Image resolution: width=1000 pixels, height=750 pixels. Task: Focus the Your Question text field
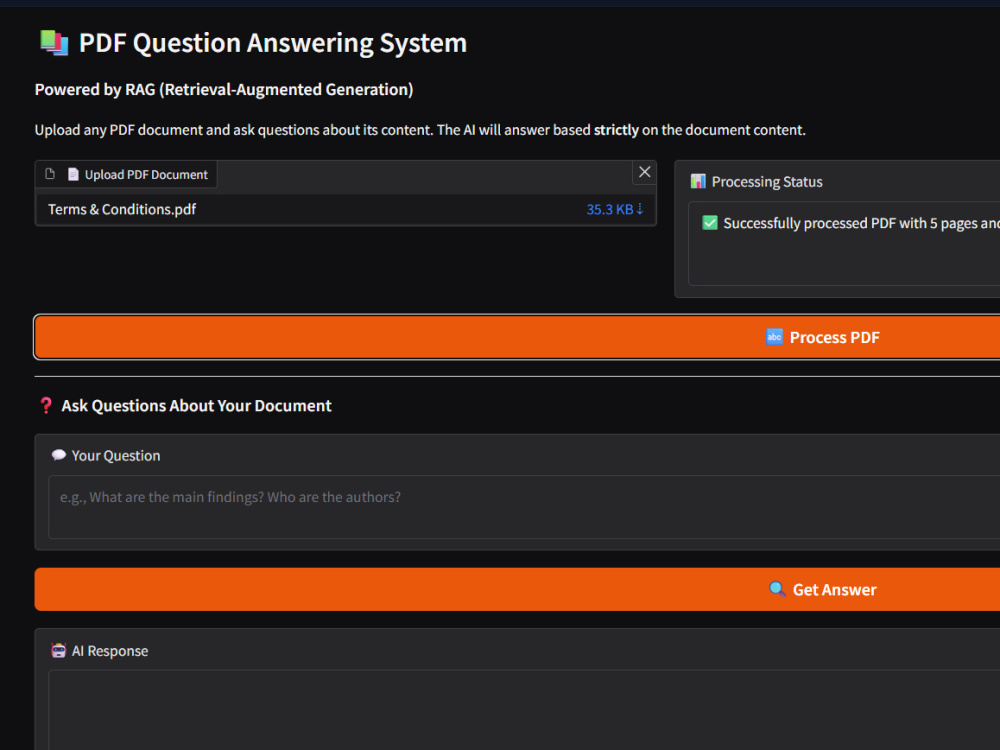(524, 507)
